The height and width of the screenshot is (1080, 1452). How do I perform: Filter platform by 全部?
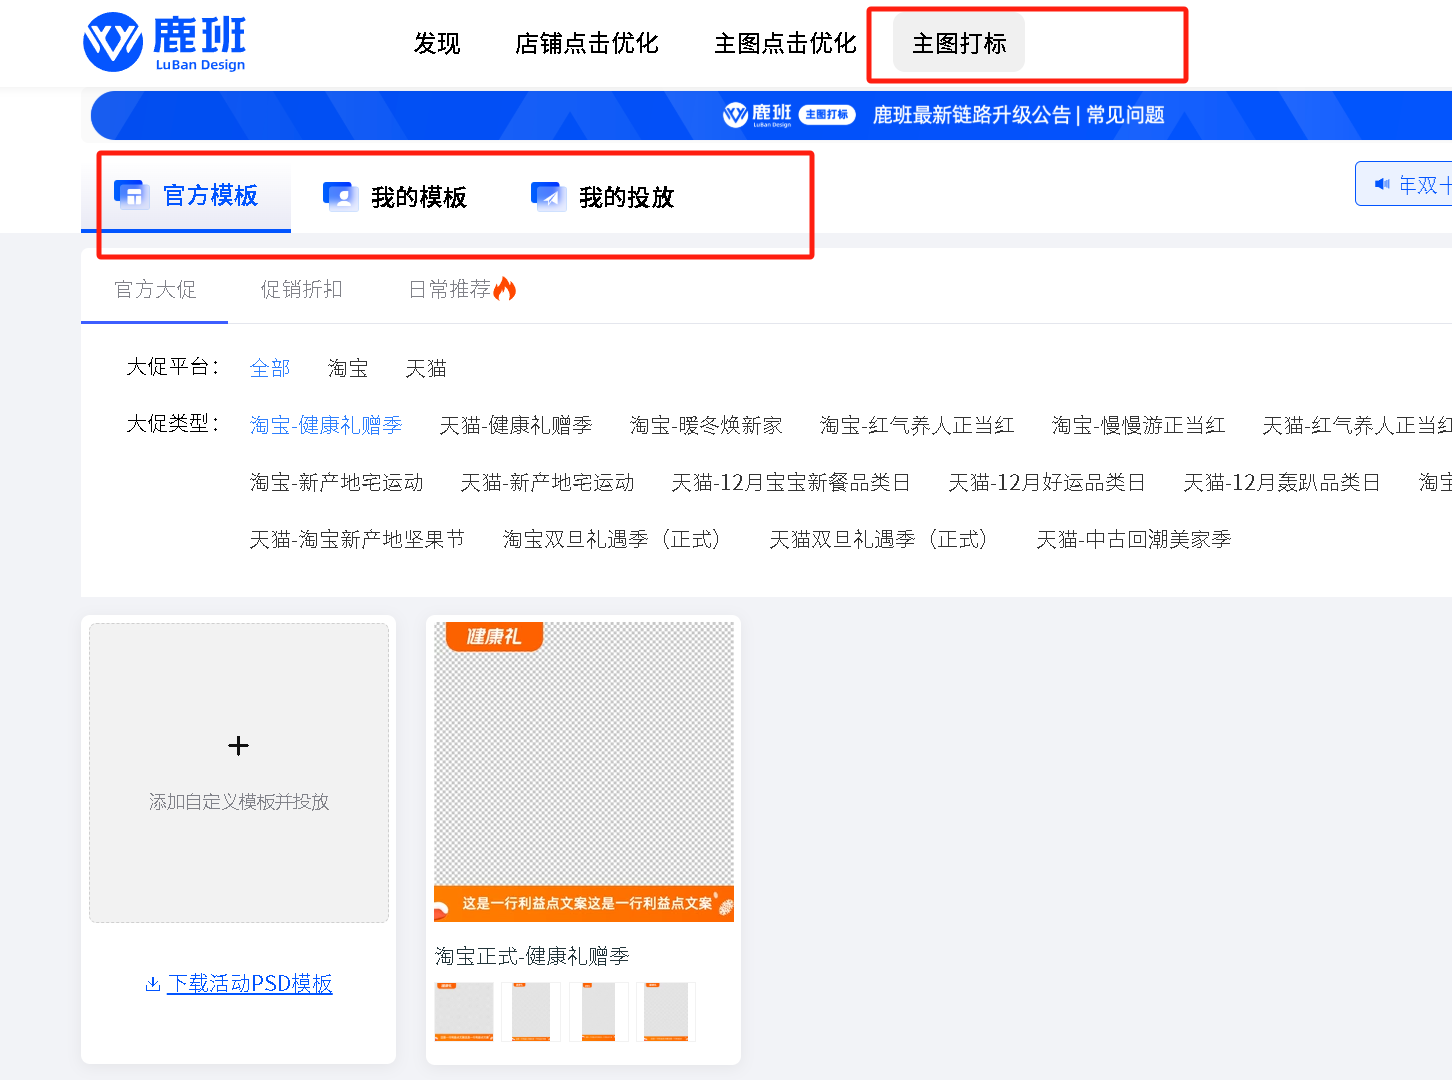point(270,368)
